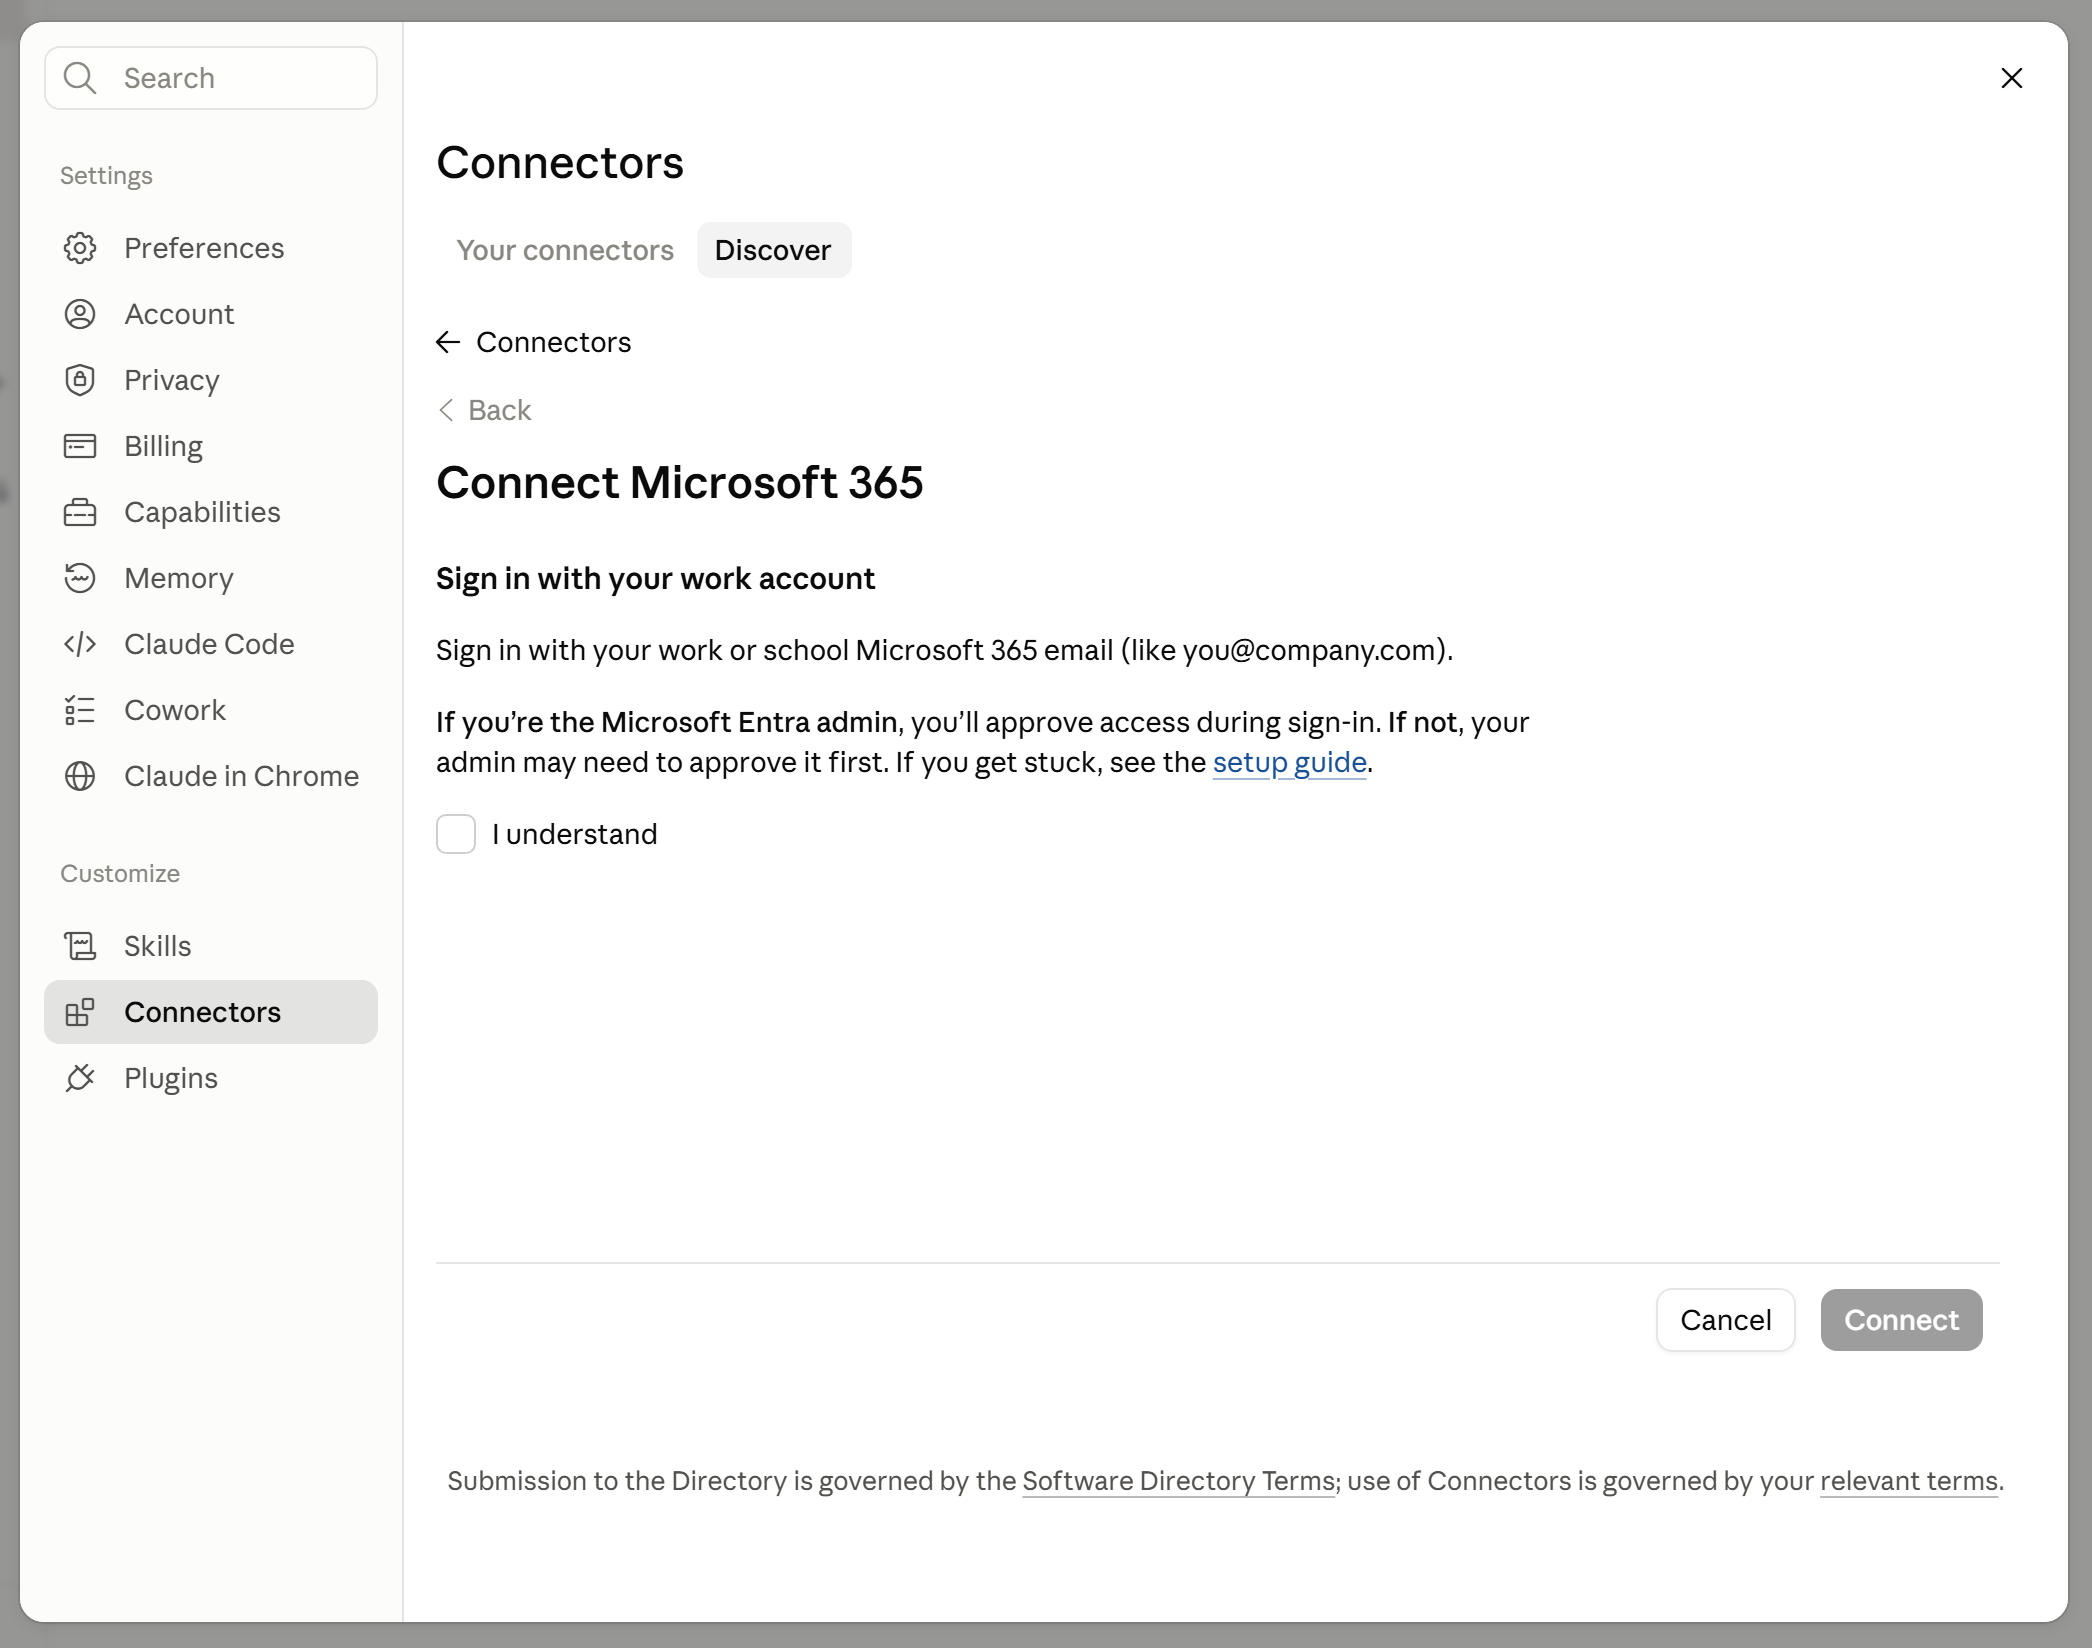Open the Privacy settings section
This screenshot has height=1648, width=2092.
pos(211,380)
